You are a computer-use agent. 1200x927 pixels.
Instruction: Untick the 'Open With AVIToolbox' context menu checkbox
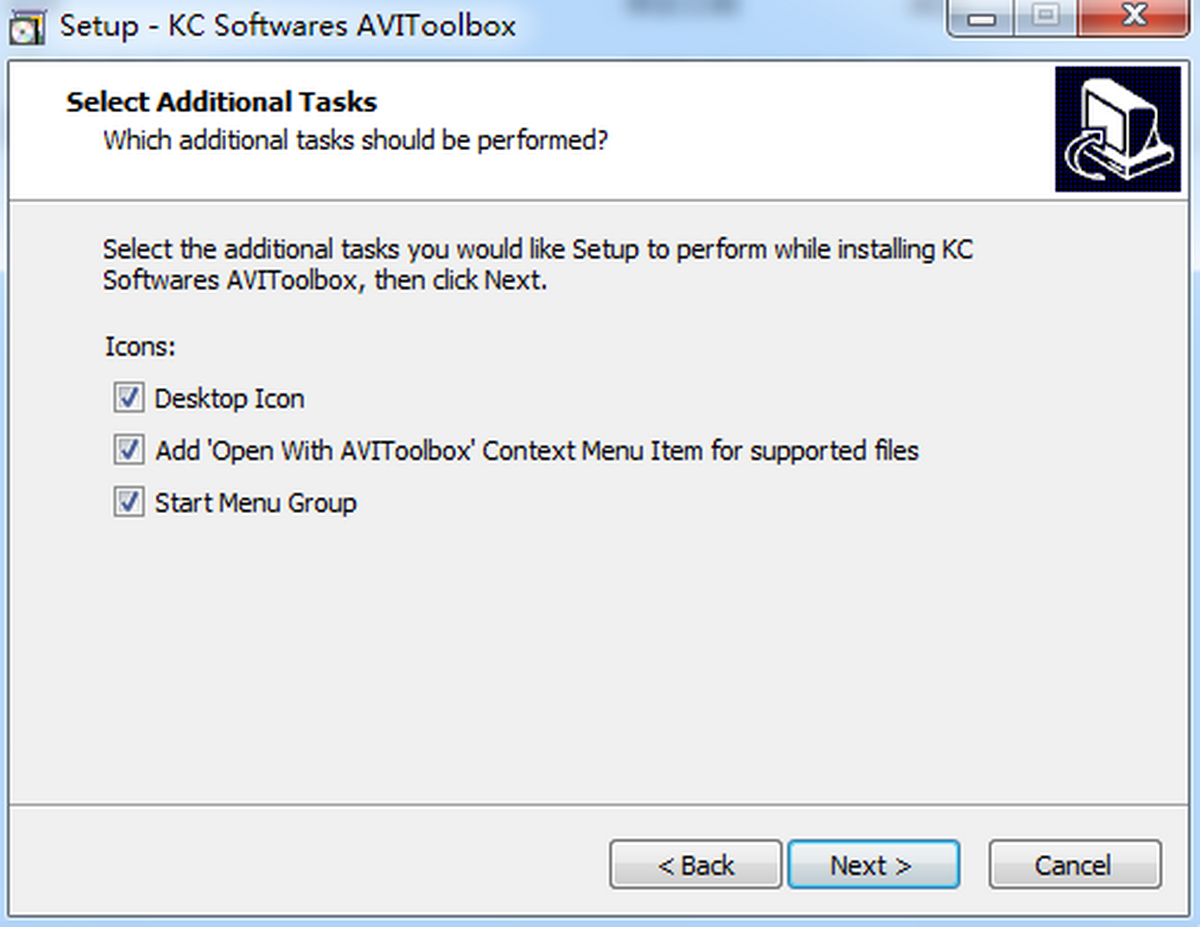click(127, 450)
